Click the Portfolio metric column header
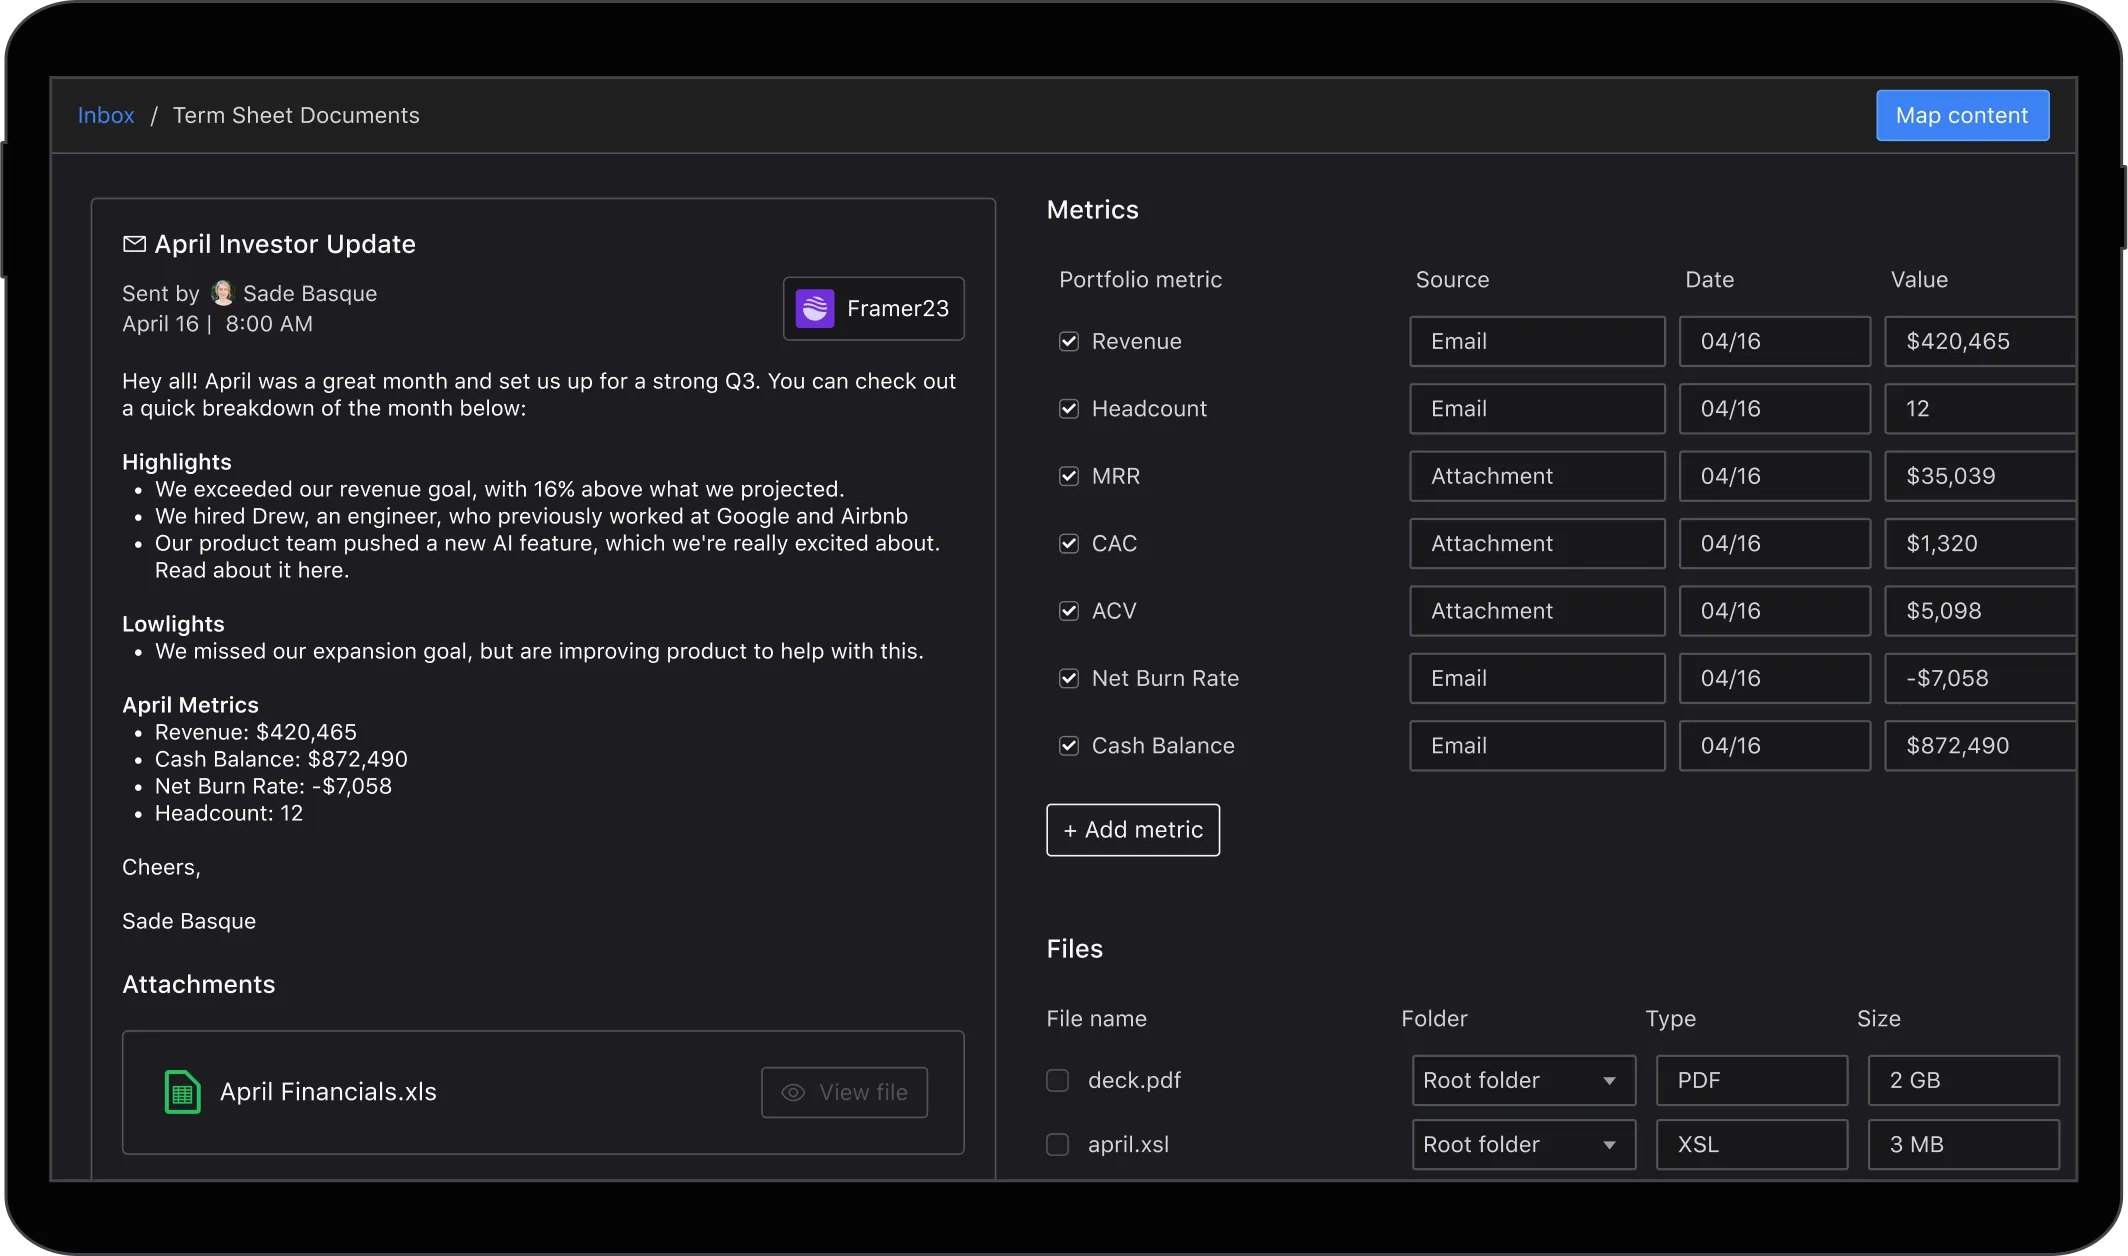 [1140, 280]
